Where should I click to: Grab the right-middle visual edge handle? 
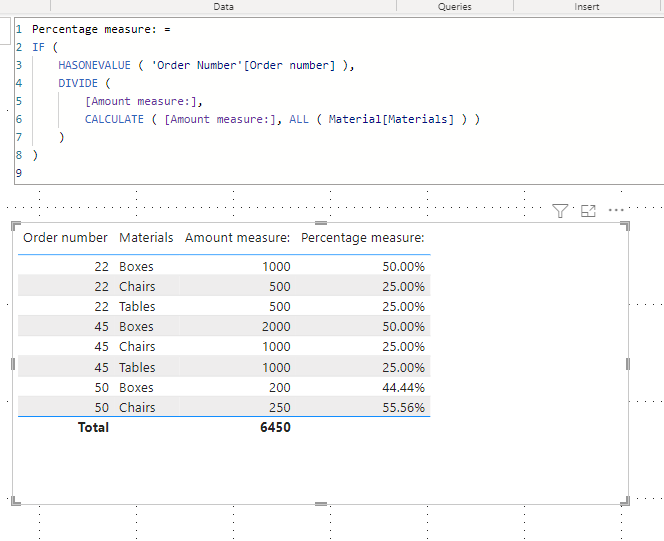(x=628, y=364)
